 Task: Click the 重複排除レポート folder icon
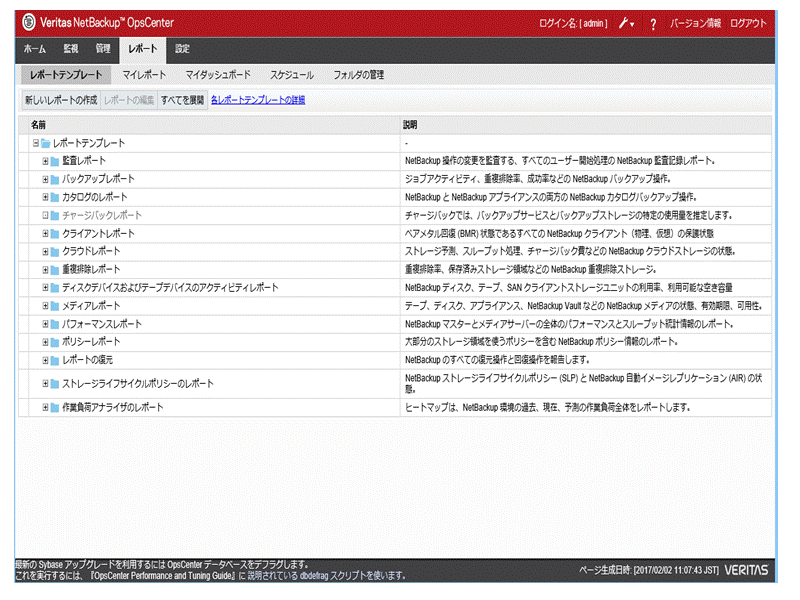[55, 270]
